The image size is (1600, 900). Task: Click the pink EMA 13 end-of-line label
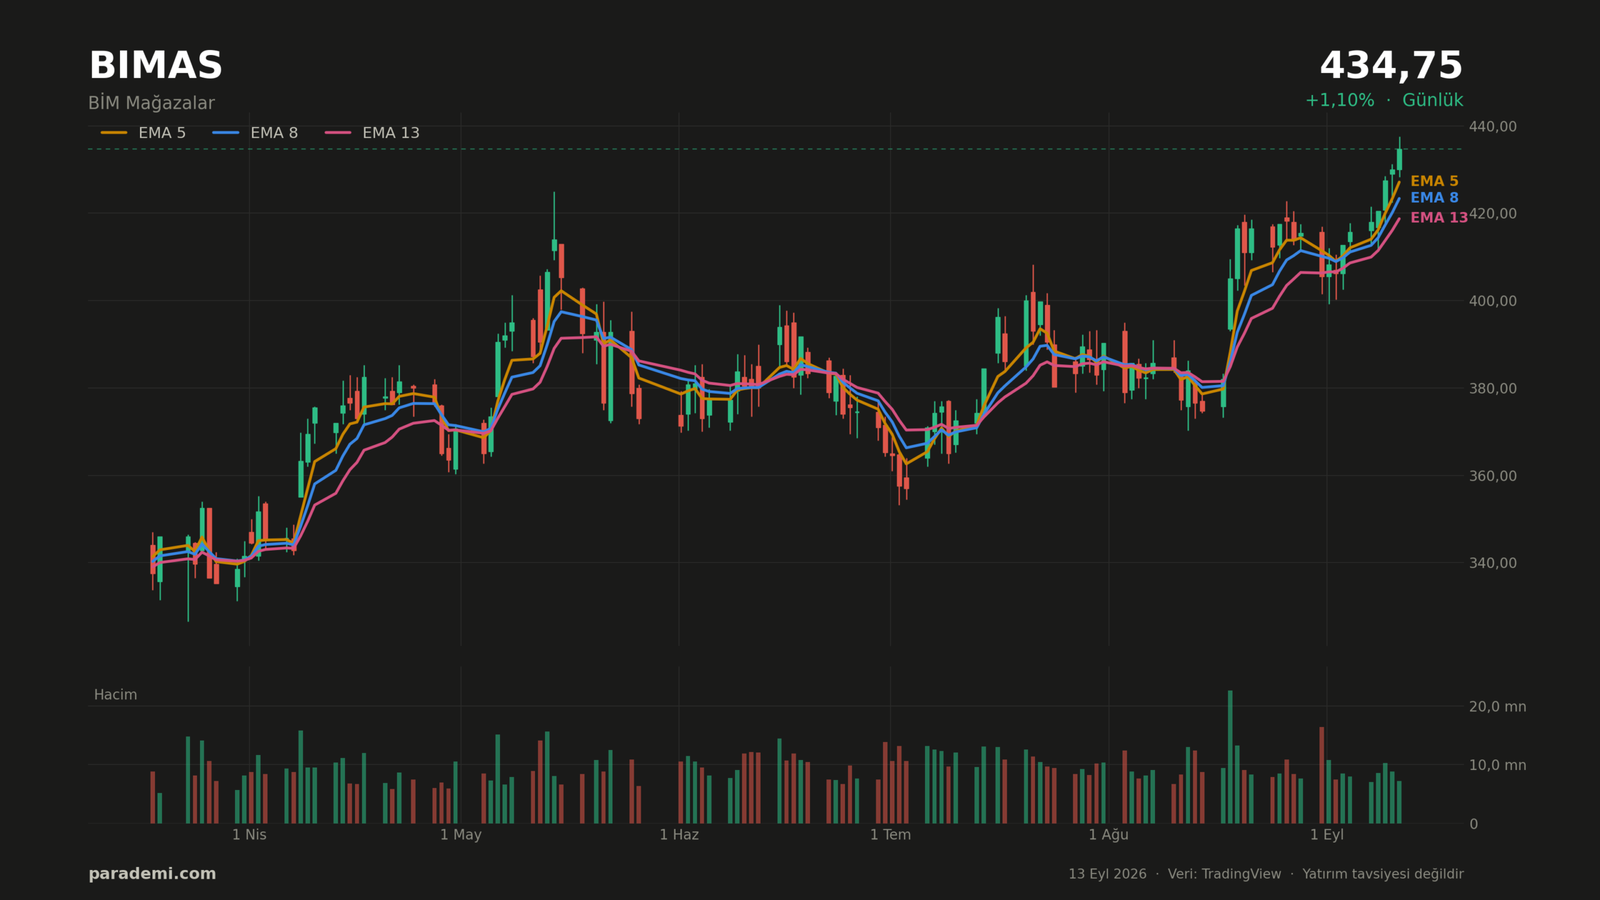click(1439, 218)
